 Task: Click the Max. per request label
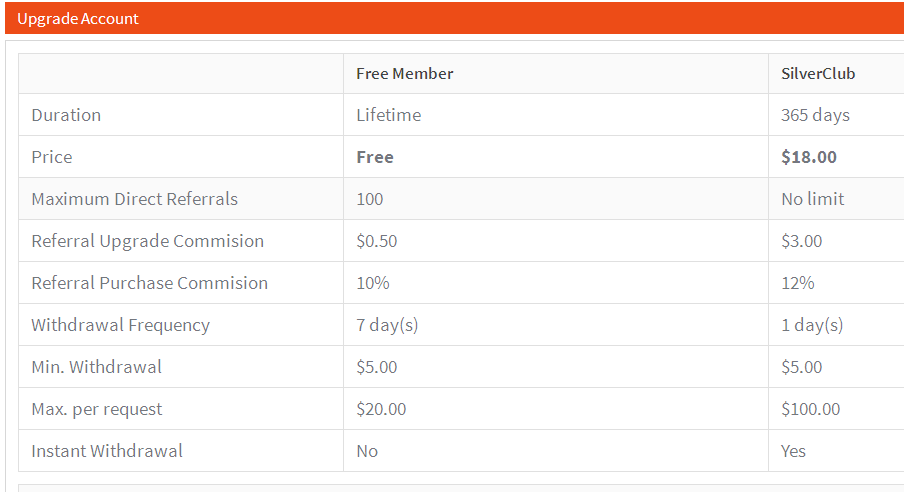(x=96, y=409)
